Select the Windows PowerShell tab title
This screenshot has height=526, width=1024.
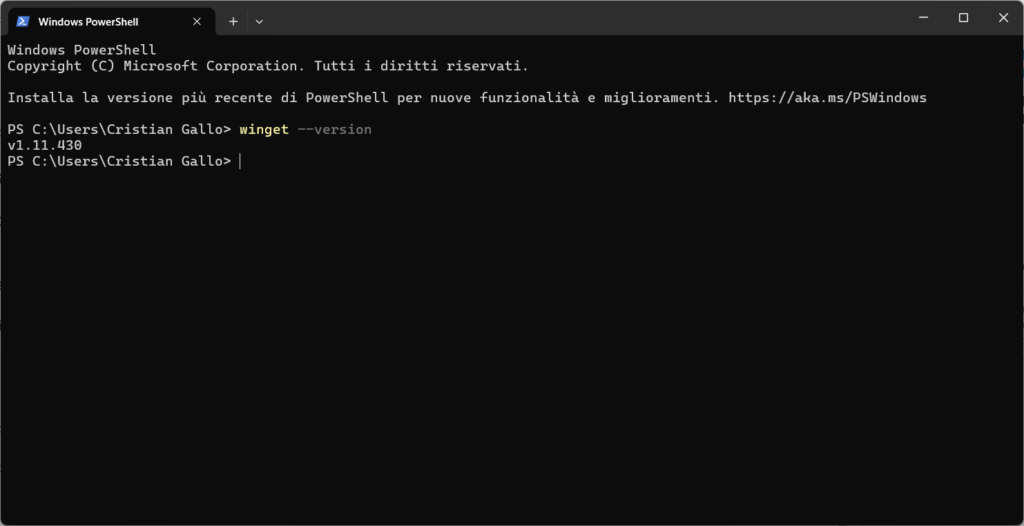pos(89,21)
